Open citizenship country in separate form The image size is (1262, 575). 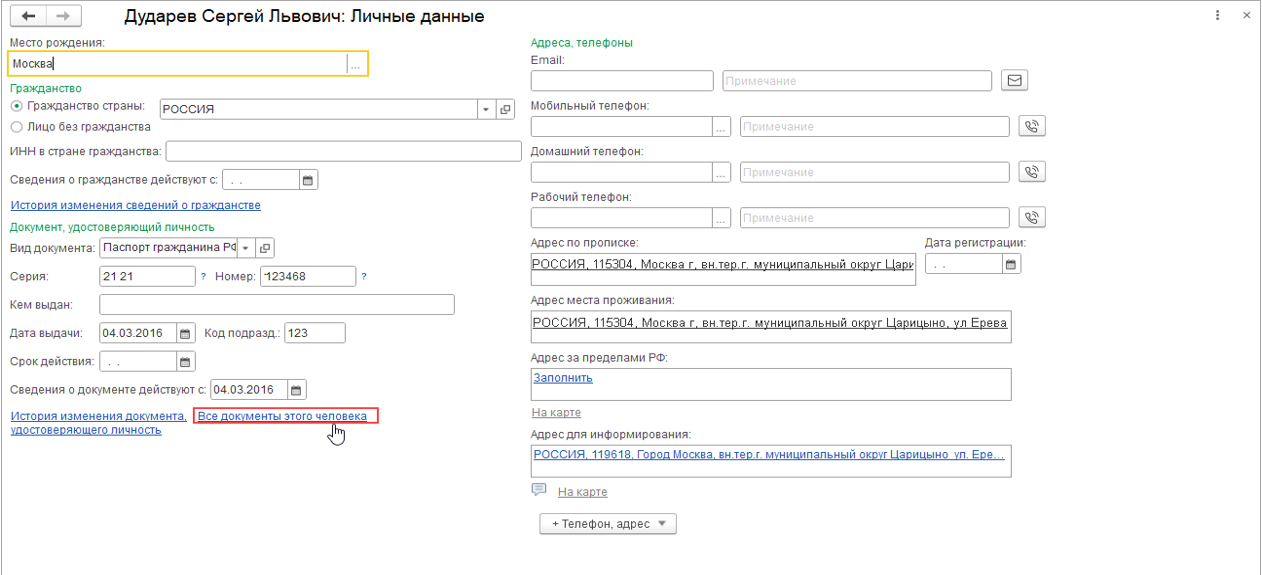(505, 110)
